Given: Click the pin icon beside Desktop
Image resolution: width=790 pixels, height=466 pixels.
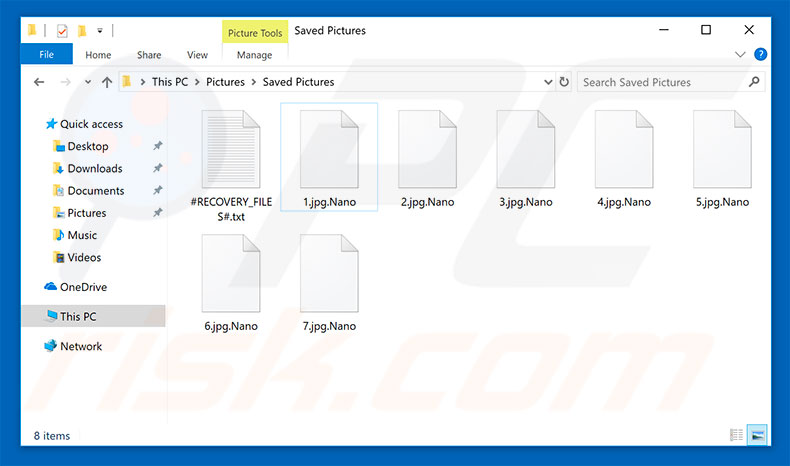Looking at the screenshot, I should (158, 146).
